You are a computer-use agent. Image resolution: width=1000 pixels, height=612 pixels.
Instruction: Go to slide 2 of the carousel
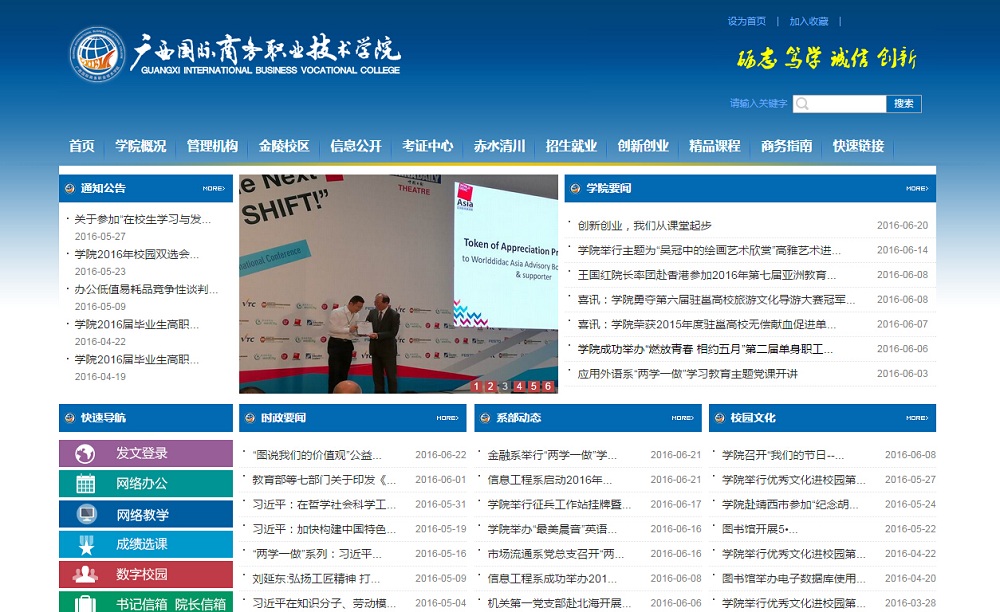pos(490,386)
